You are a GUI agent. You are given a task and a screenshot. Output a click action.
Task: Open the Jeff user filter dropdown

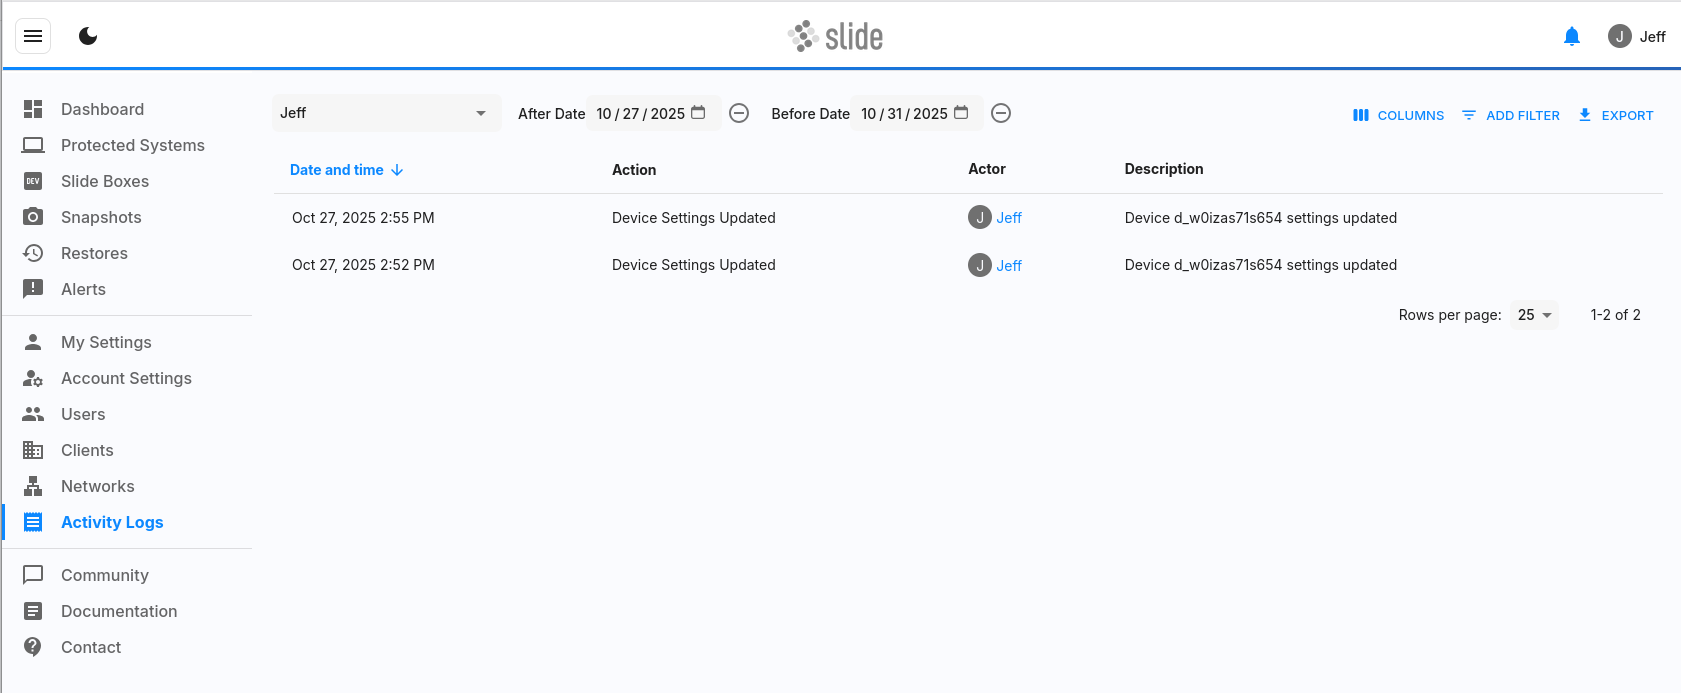pyautogui.click(x=386, y=113)
